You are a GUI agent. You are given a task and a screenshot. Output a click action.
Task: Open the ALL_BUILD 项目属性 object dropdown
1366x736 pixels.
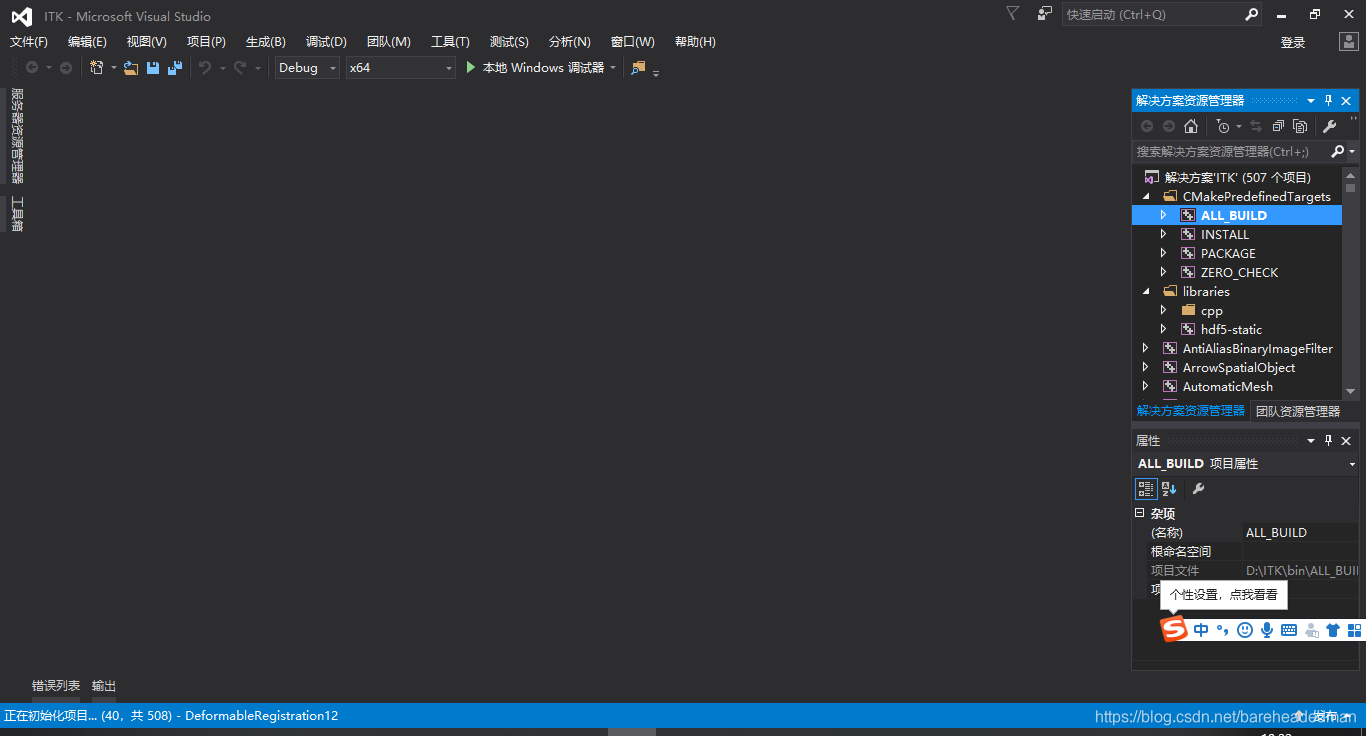(x=1352, y=464)
